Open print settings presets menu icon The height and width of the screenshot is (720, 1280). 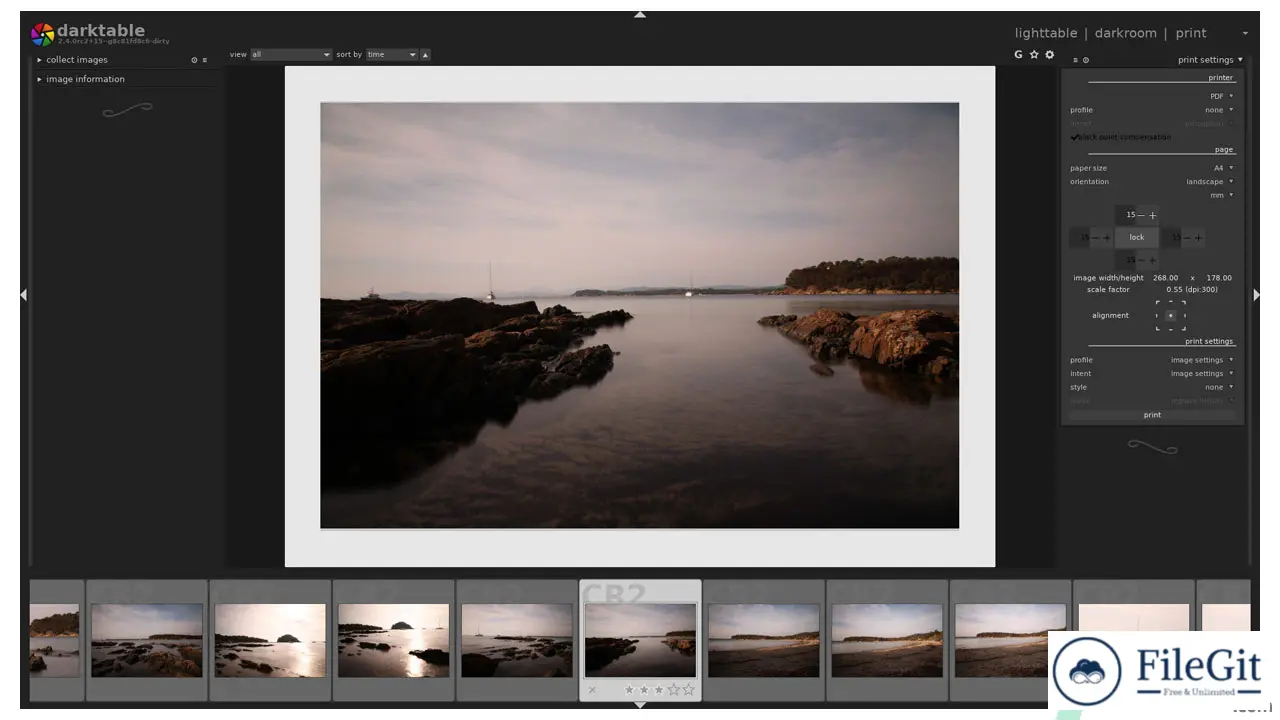coord(1076,60)
